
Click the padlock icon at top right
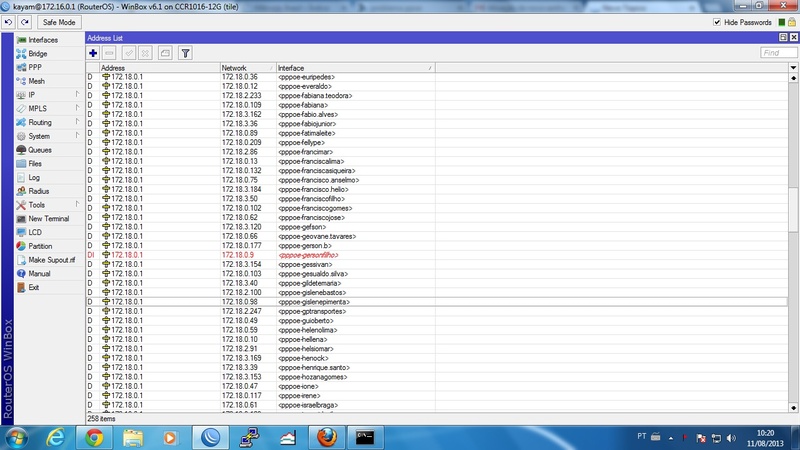tap(791, 22)
